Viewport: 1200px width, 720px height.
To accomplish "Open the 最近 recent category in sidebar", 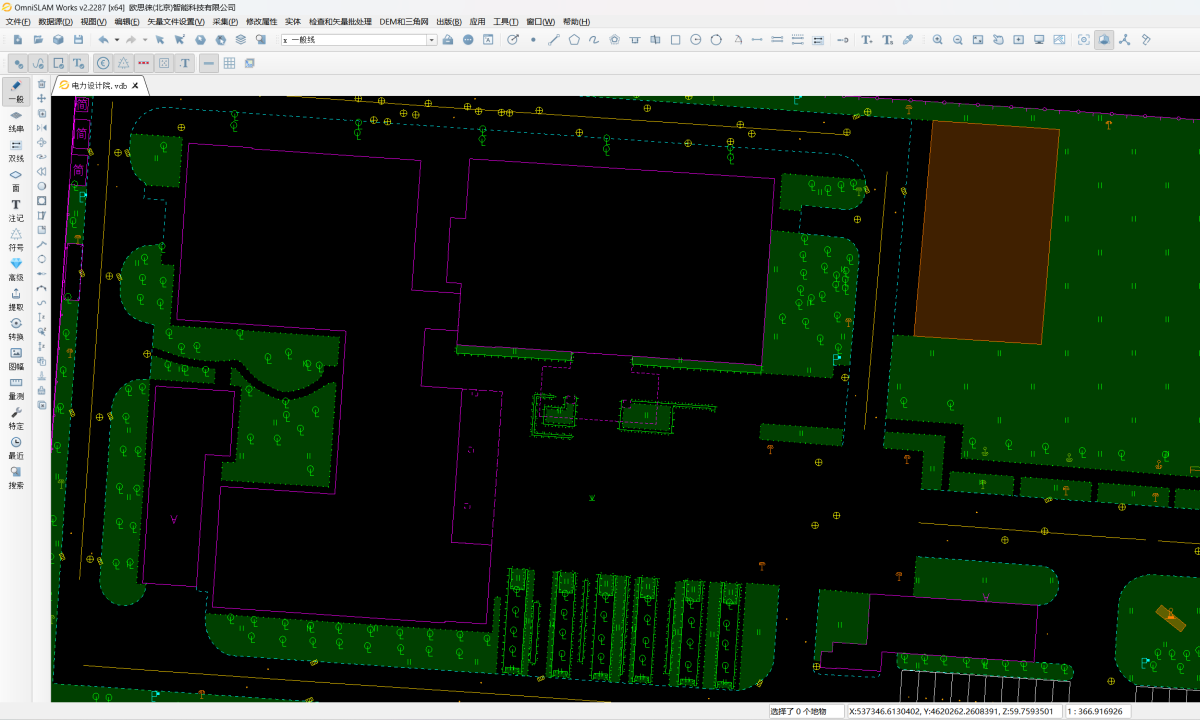I will 16,448.
